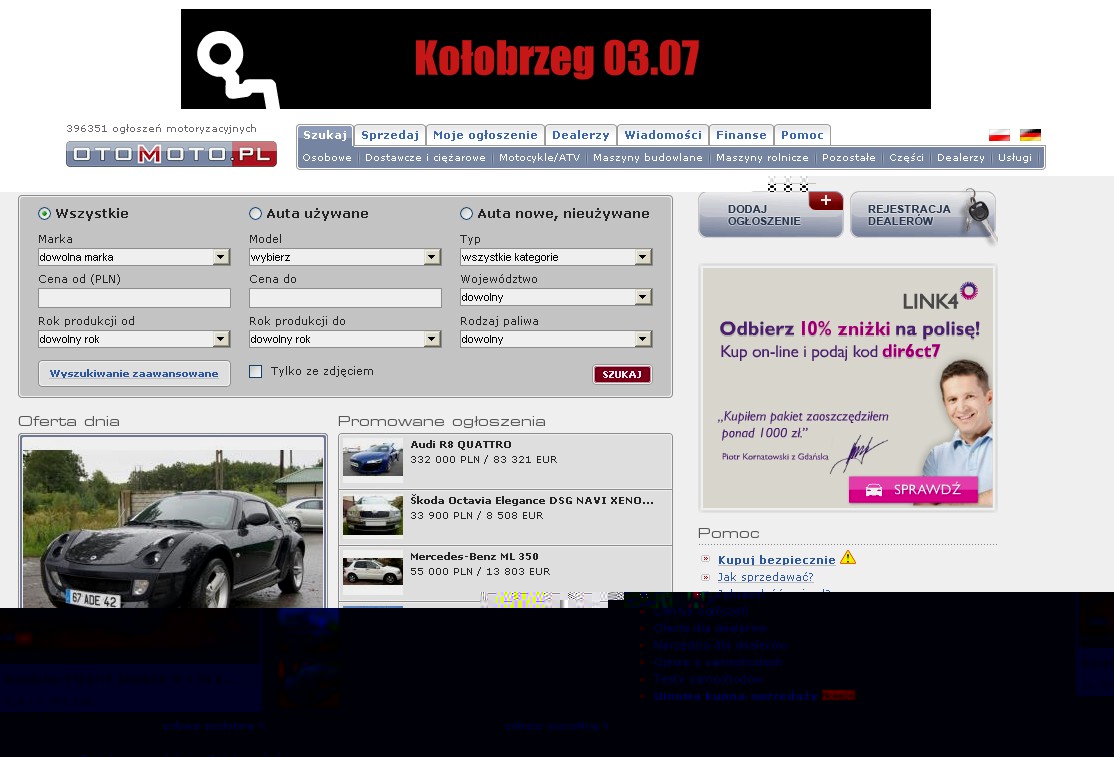
Task: Open the Škoda Octavia listing thumbnail
Action: point(373,516)
